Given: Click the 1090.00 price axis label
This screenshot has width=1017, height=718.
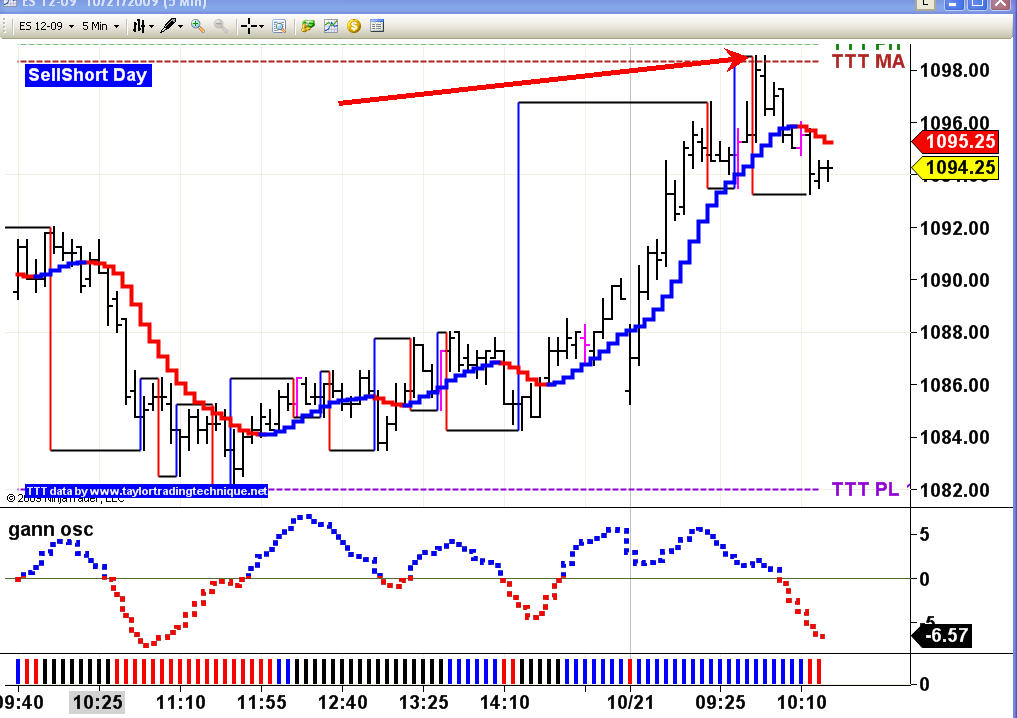Looking at the screenshot, I should [x=955, y=280].
